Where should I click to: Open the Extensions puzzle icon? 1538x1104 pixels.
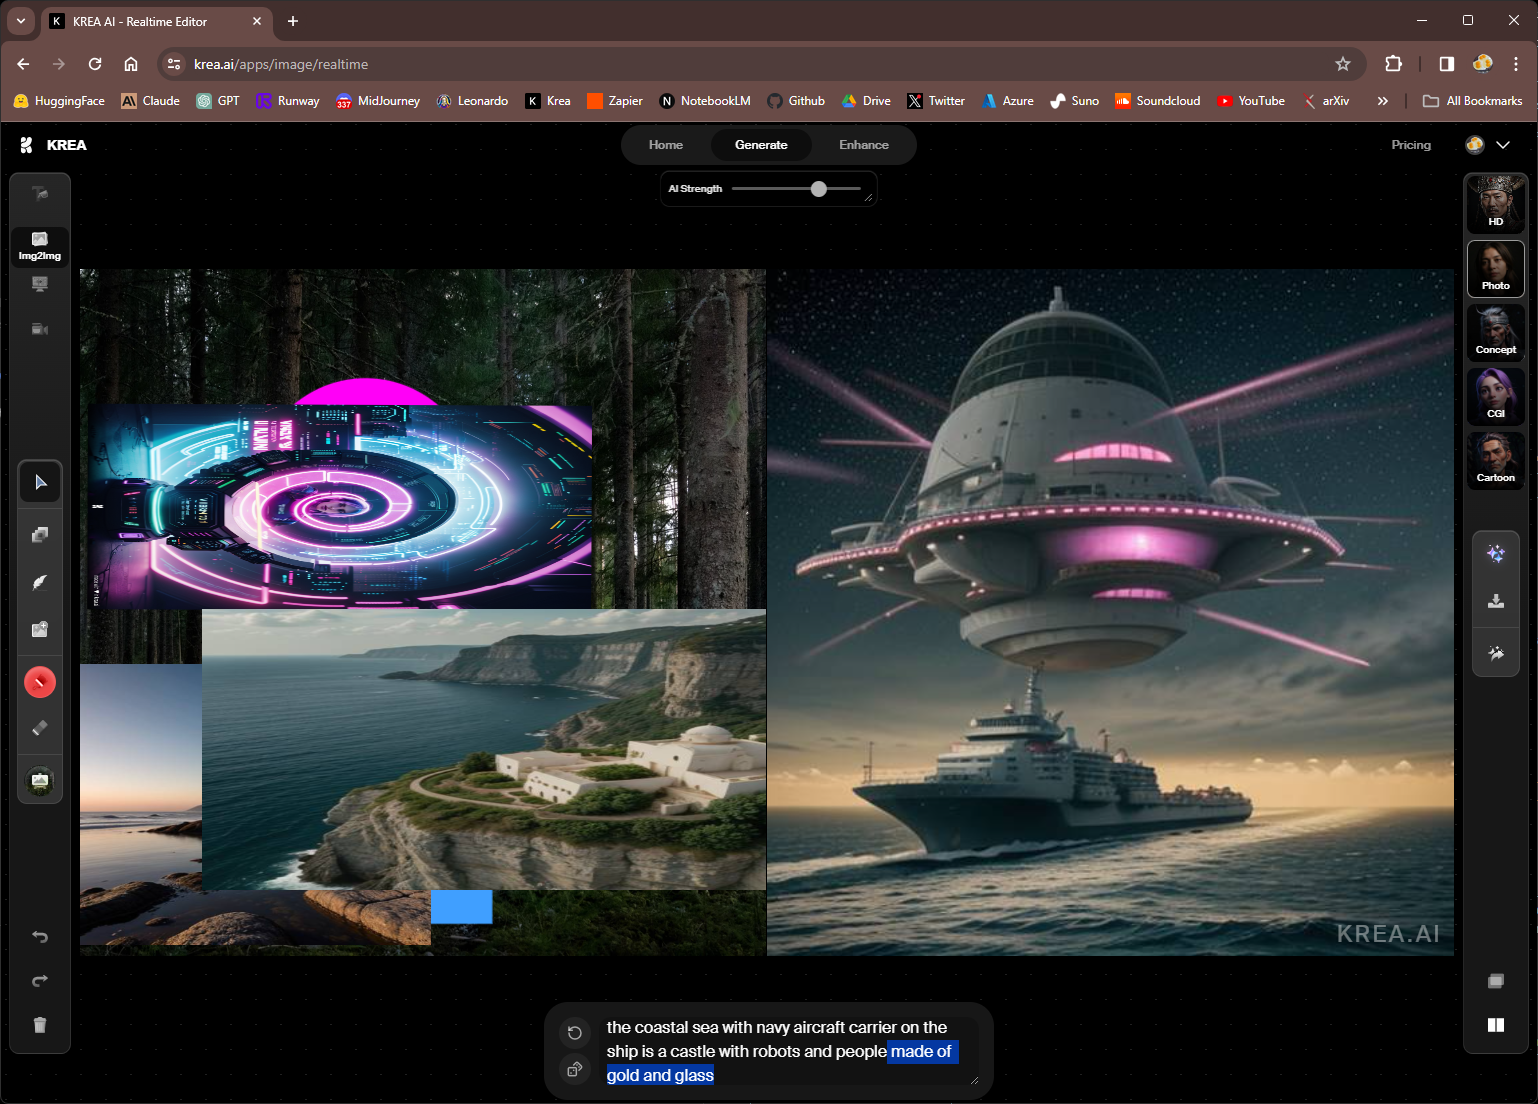click(x=1394, y=64)
